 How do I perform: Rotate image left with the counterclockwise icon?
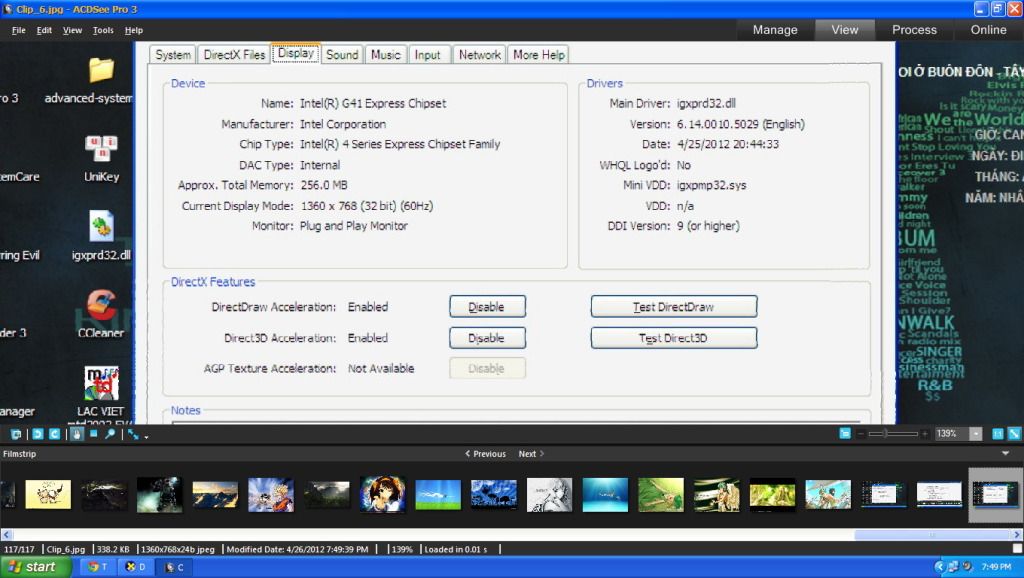click(x=37, y=434)
